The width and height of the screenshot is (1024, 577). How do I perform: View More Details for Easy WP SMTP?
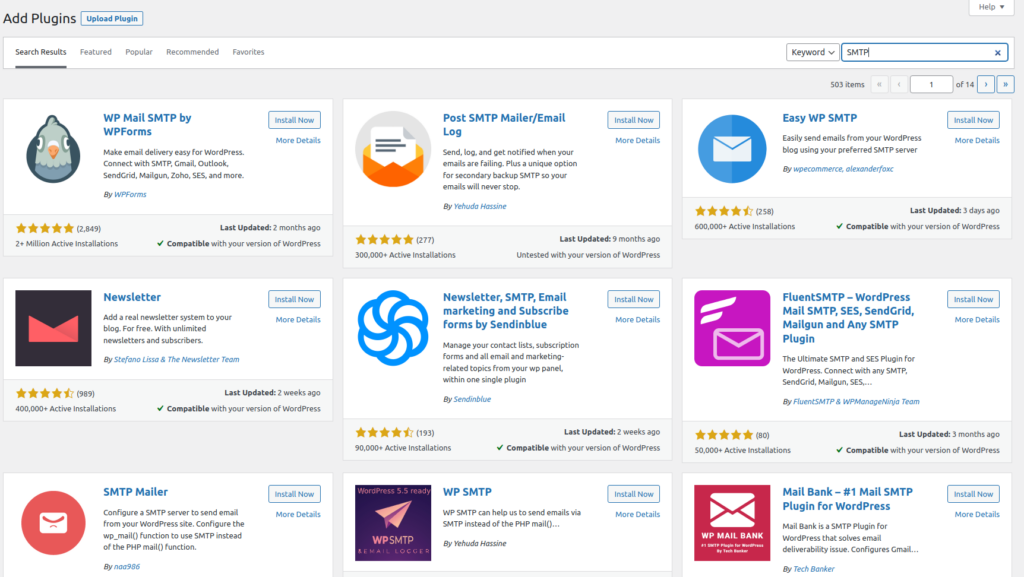pos(977,140)
